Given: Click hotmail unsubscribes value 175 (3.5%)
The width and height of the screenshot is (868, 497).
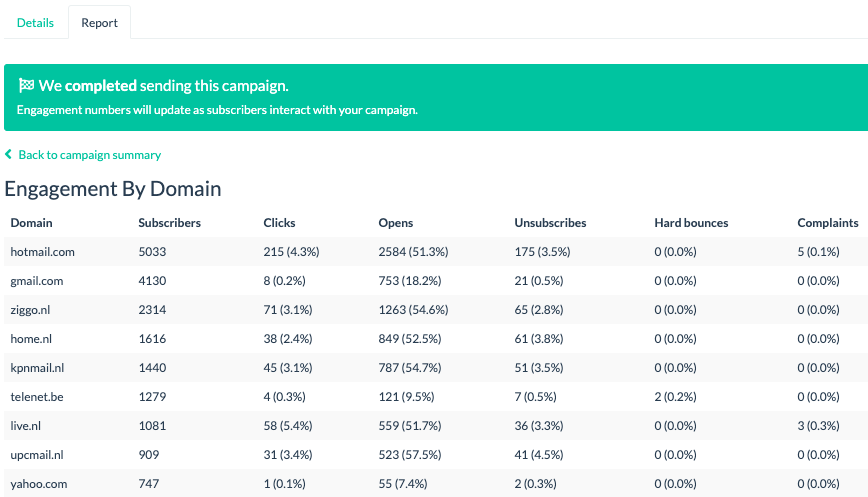Looking at the screenshot, I should [542, 252].
